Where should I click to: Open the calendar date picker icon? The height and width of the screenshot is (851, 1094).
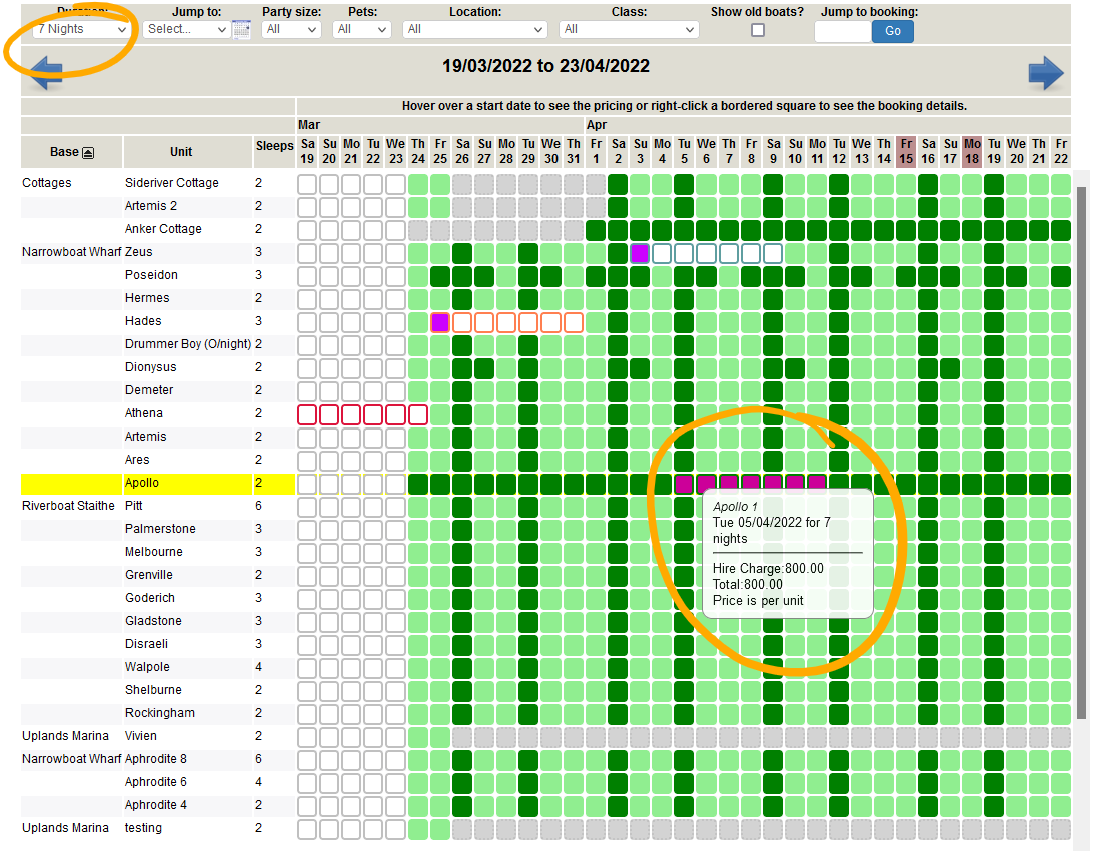click(241, 29)
